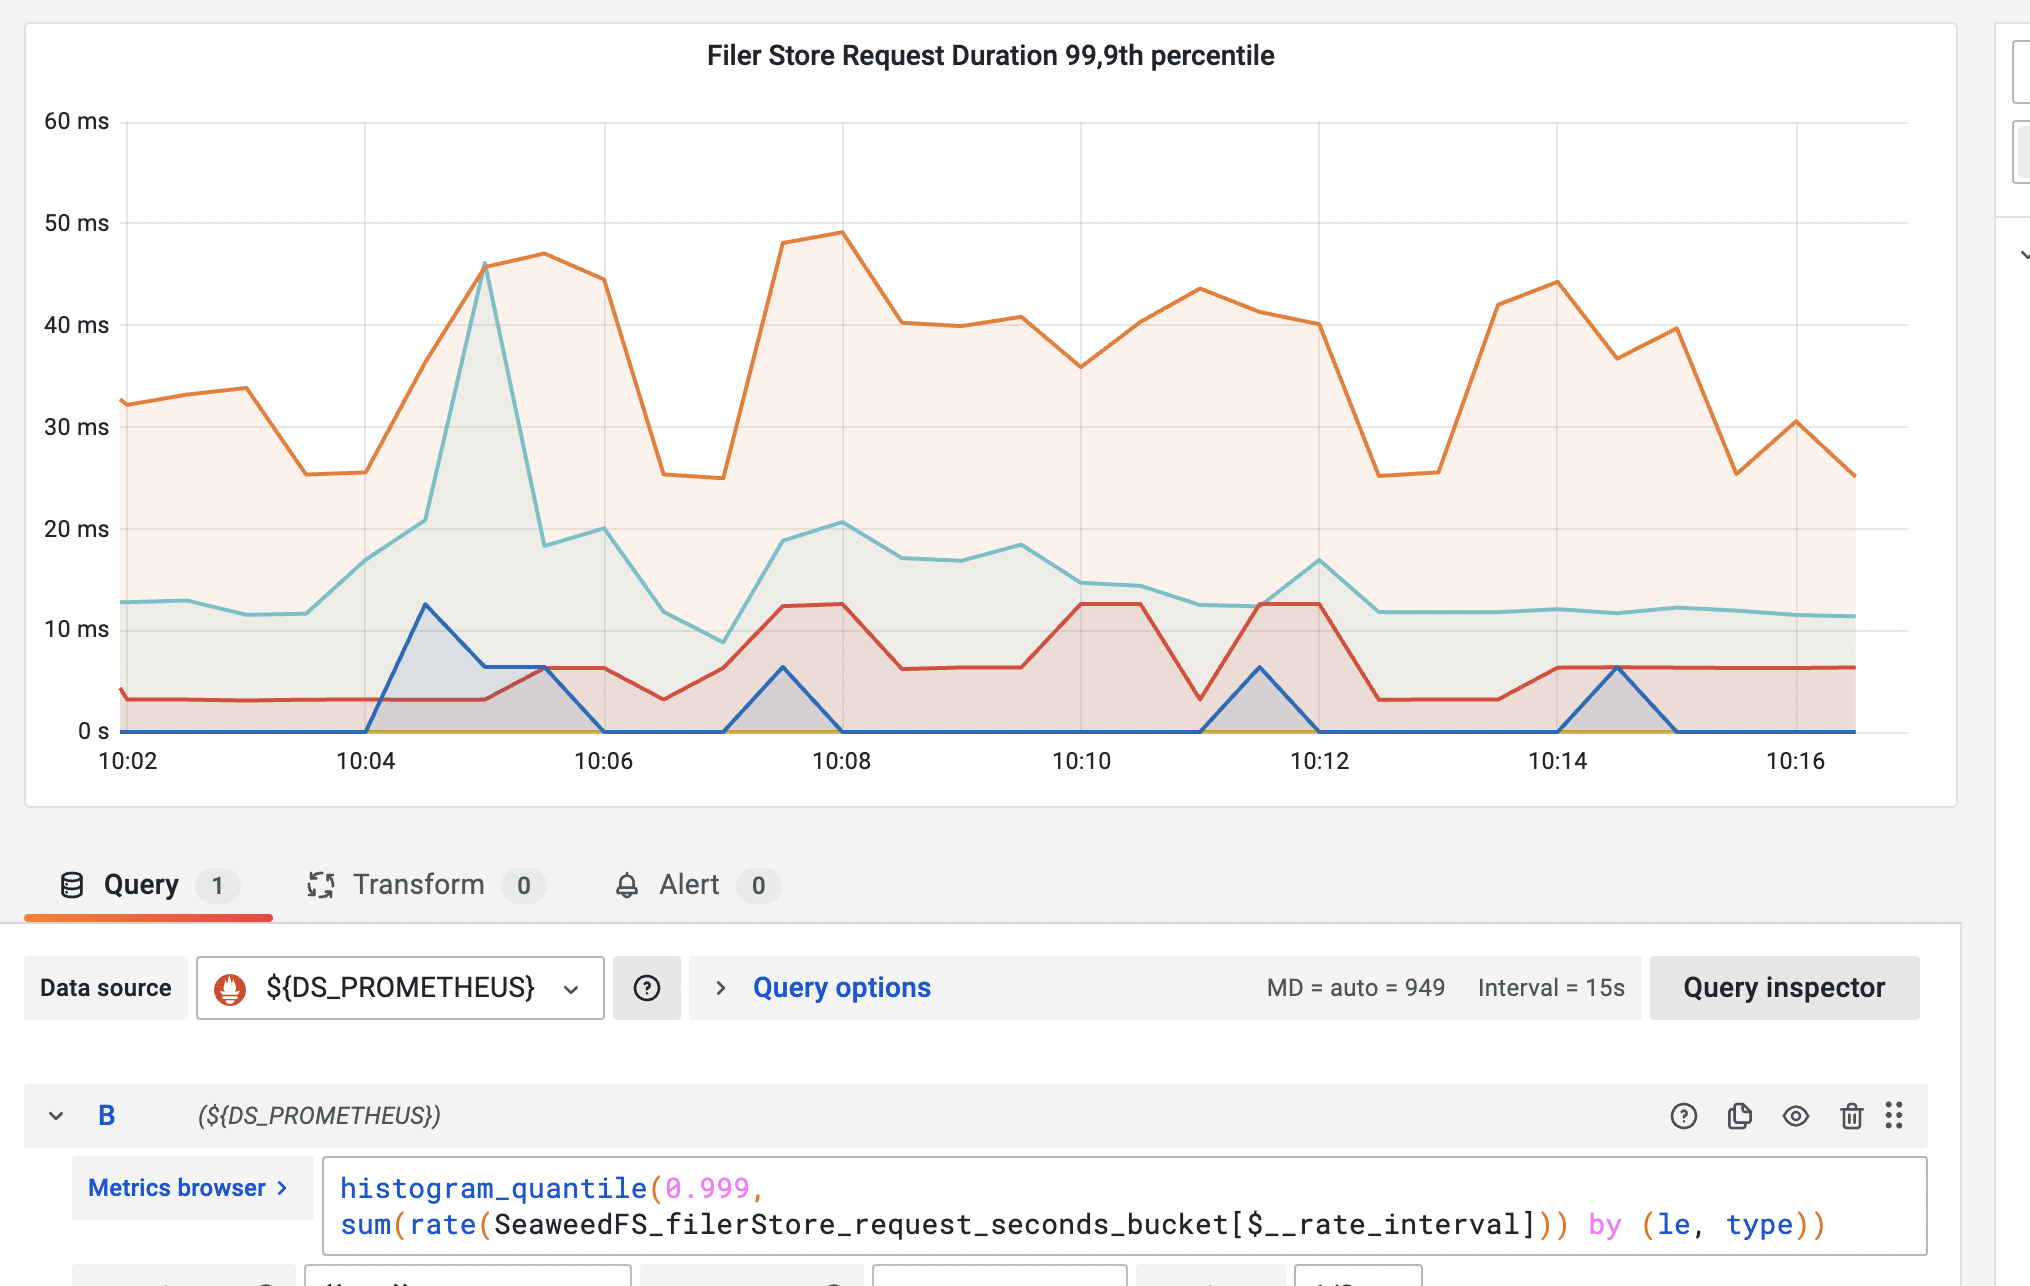Duplicate query B
Screen dimensions: 2030x1286
coord(1740,1116)
